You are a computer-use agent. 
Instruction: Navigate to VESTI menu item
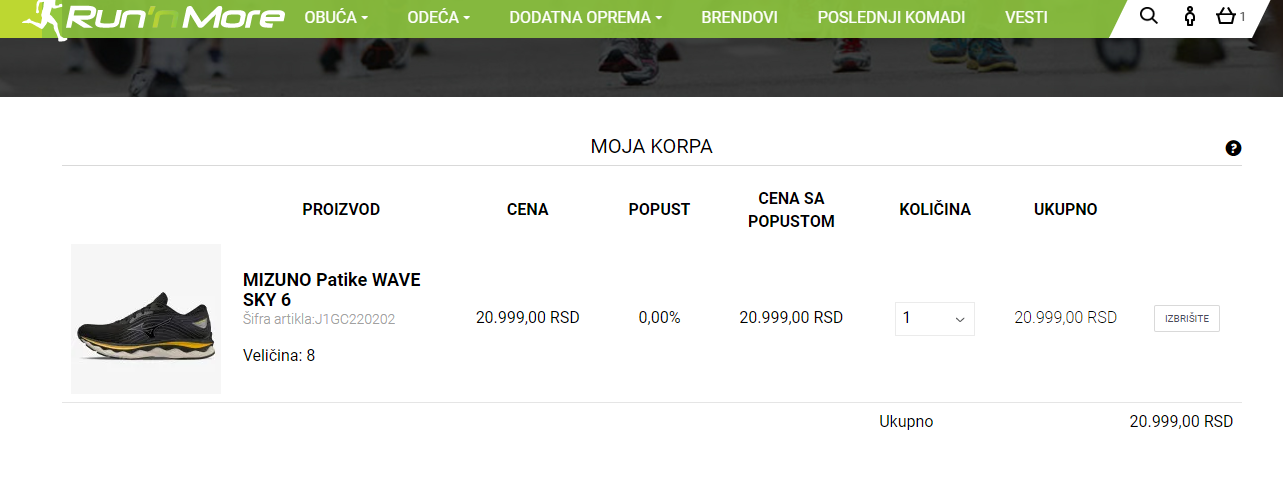[1026, 18]
